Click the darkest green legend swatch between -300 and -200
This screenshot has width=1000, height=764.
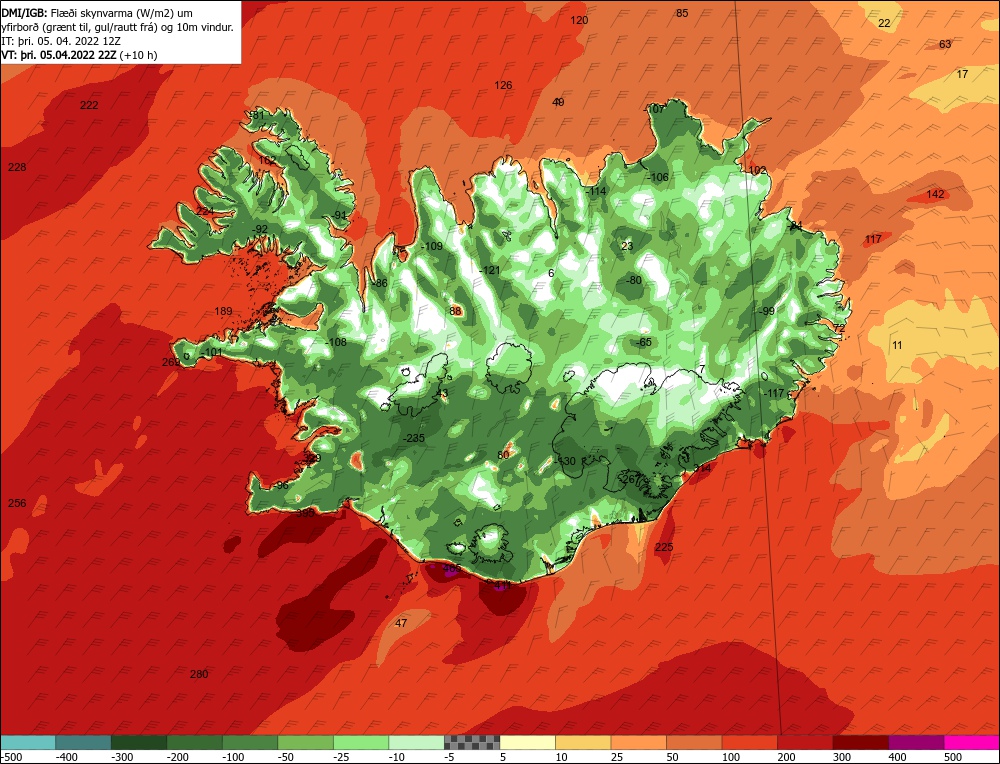click(x=139, y=742)
